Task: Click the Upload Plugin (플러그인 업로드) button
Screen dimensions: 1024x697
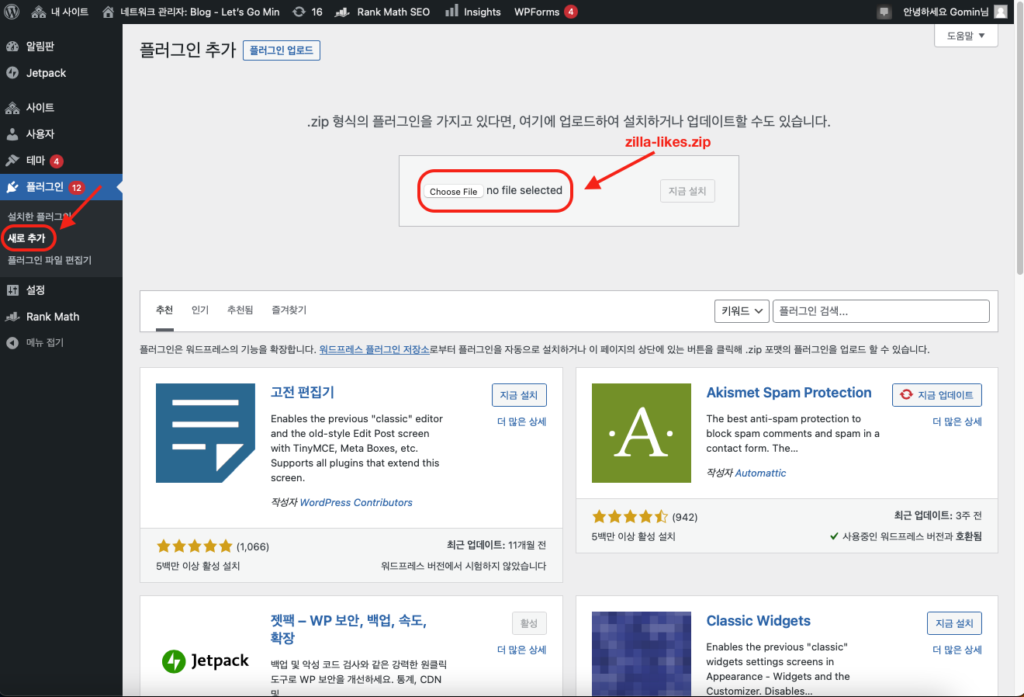Action: point(281,50)
